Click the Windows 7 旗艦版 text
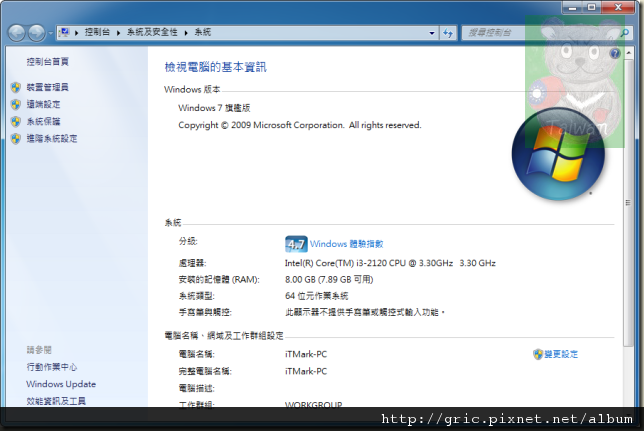This screenshot has height=431, width=644. click(x=214, y=108)
